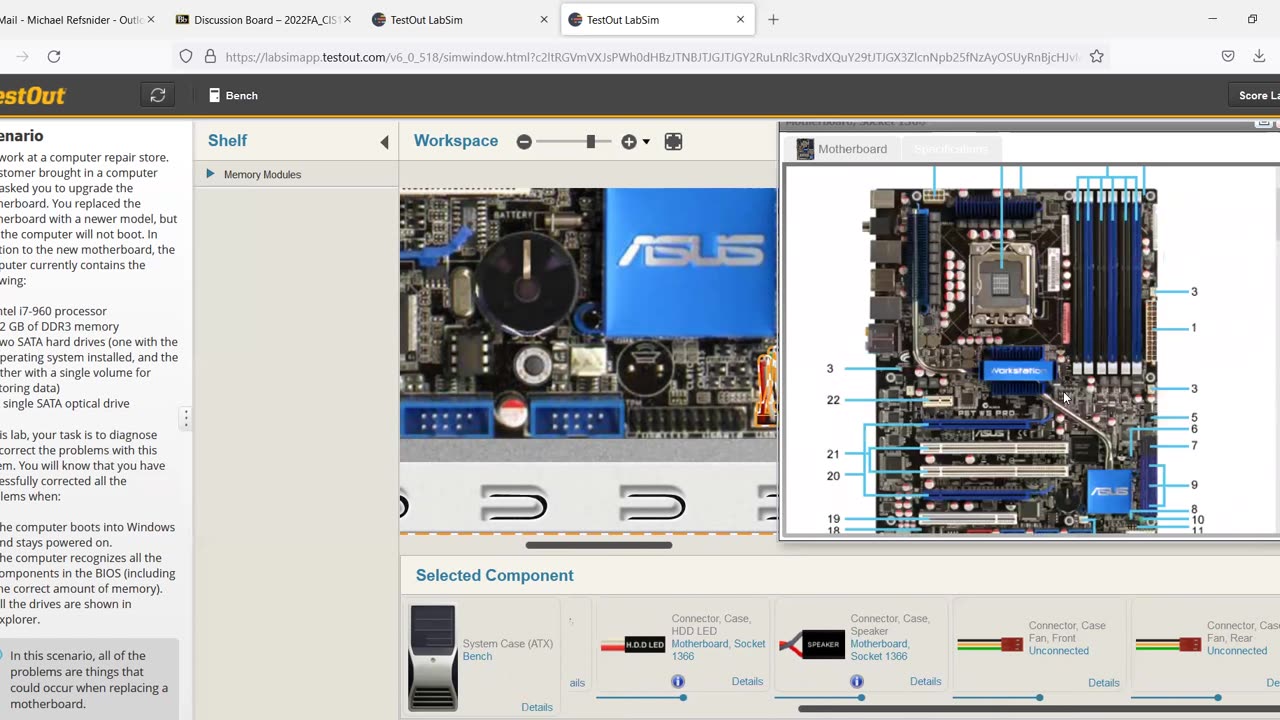
Task: Click Bench link under System Case
Action: [477, 656]
